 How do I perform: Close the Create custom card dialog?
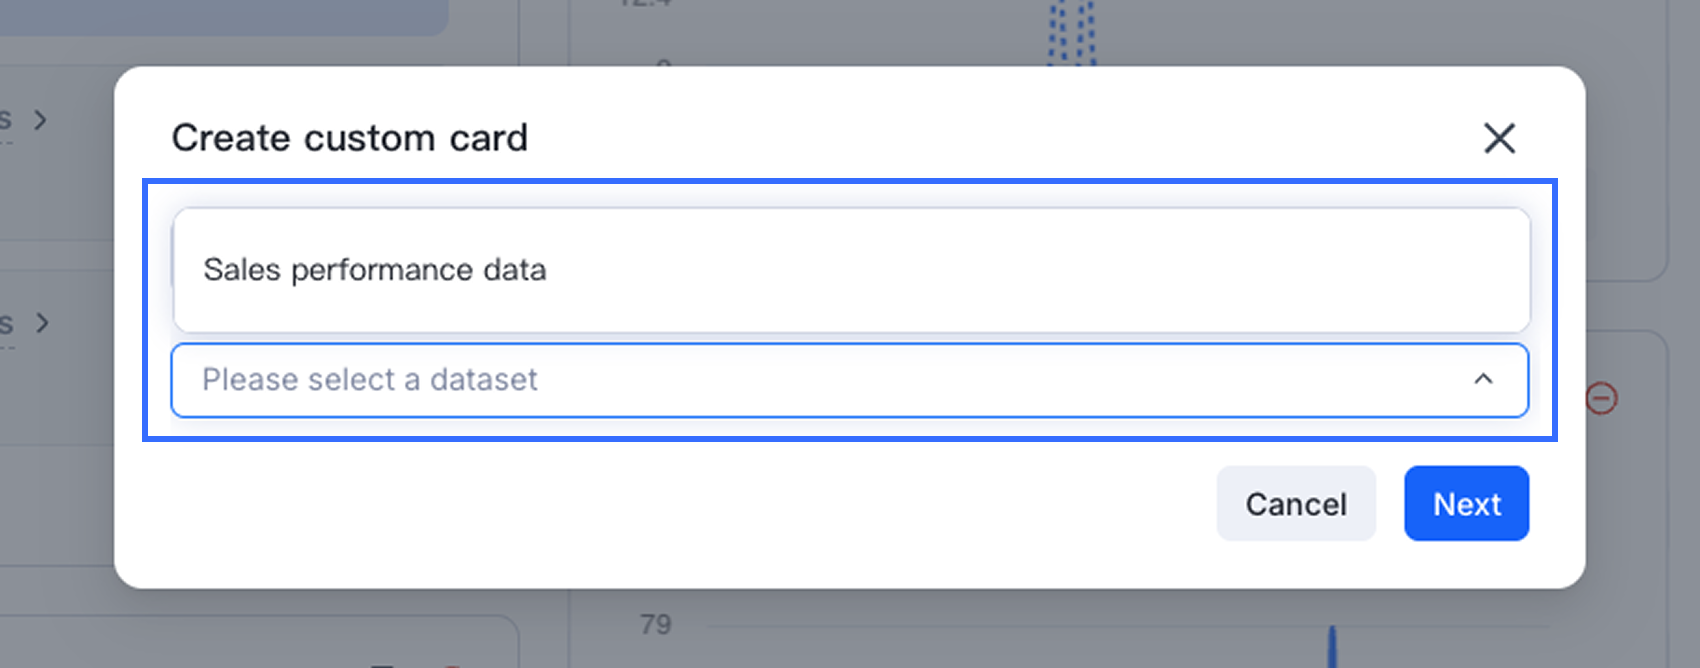pyautogui.click(x=1499, y=138)
